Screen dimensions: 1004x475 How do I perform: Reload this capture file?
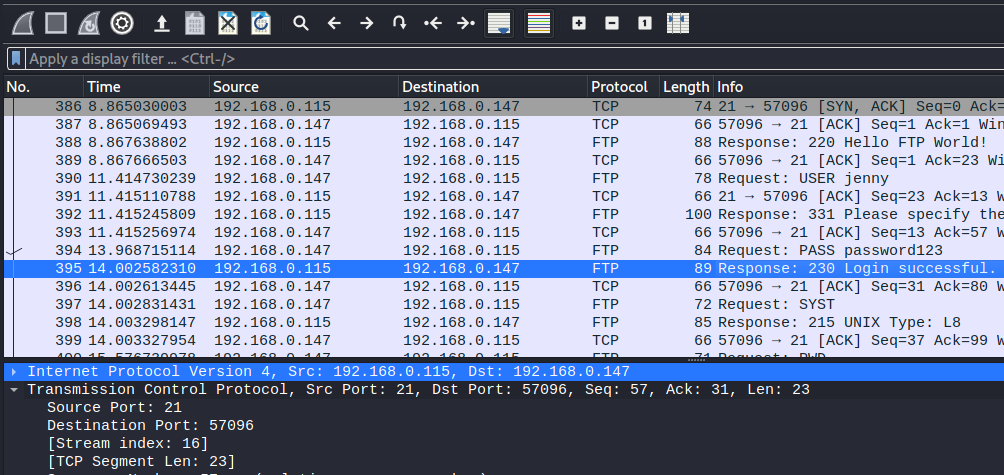click(261, 24)
